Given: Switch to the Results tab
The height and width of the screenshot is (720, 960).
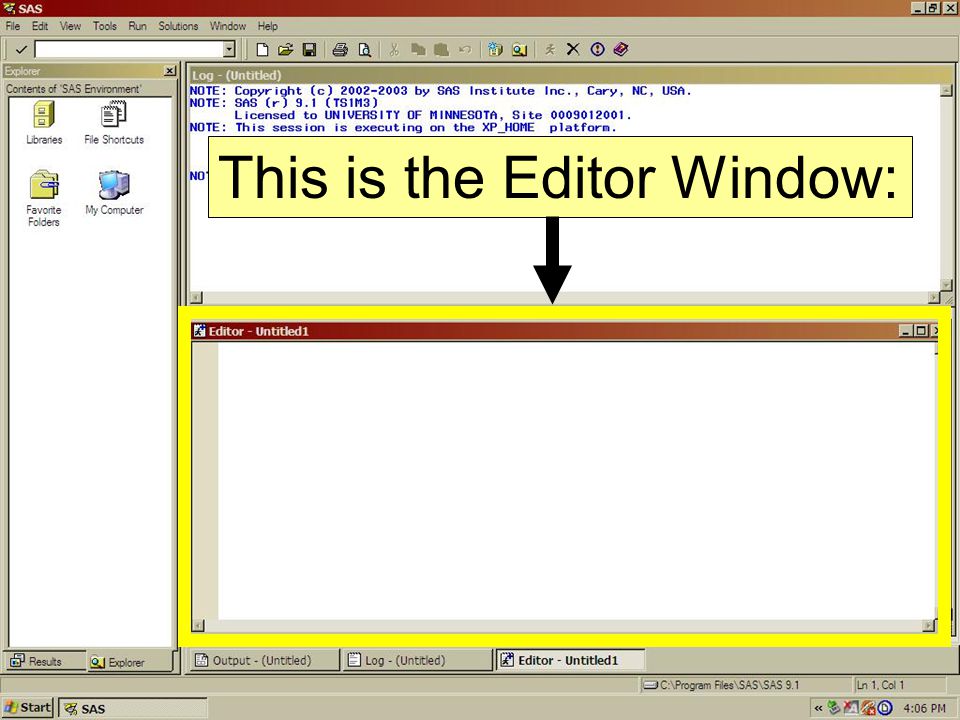Looking at the screenshot, I should coord(45,661).
